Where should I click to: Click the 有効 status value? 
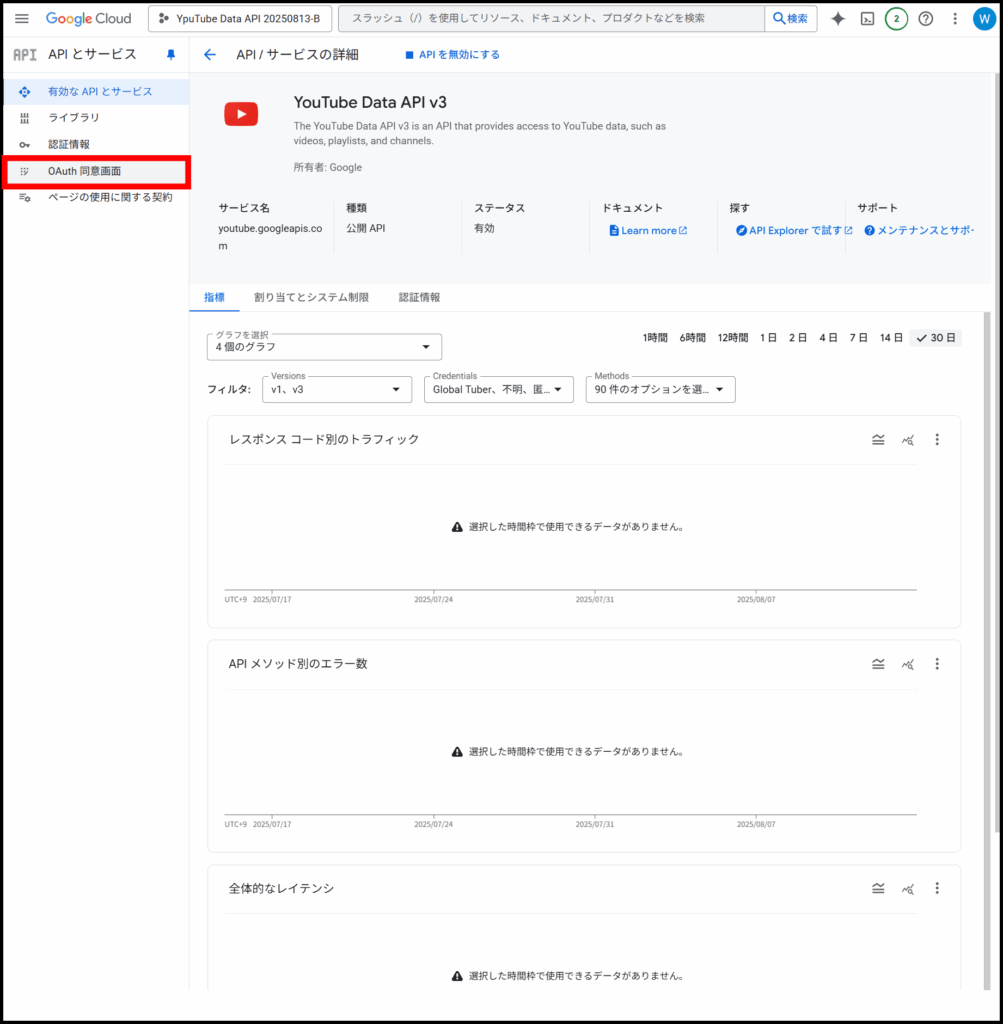(x=484, y=229)
